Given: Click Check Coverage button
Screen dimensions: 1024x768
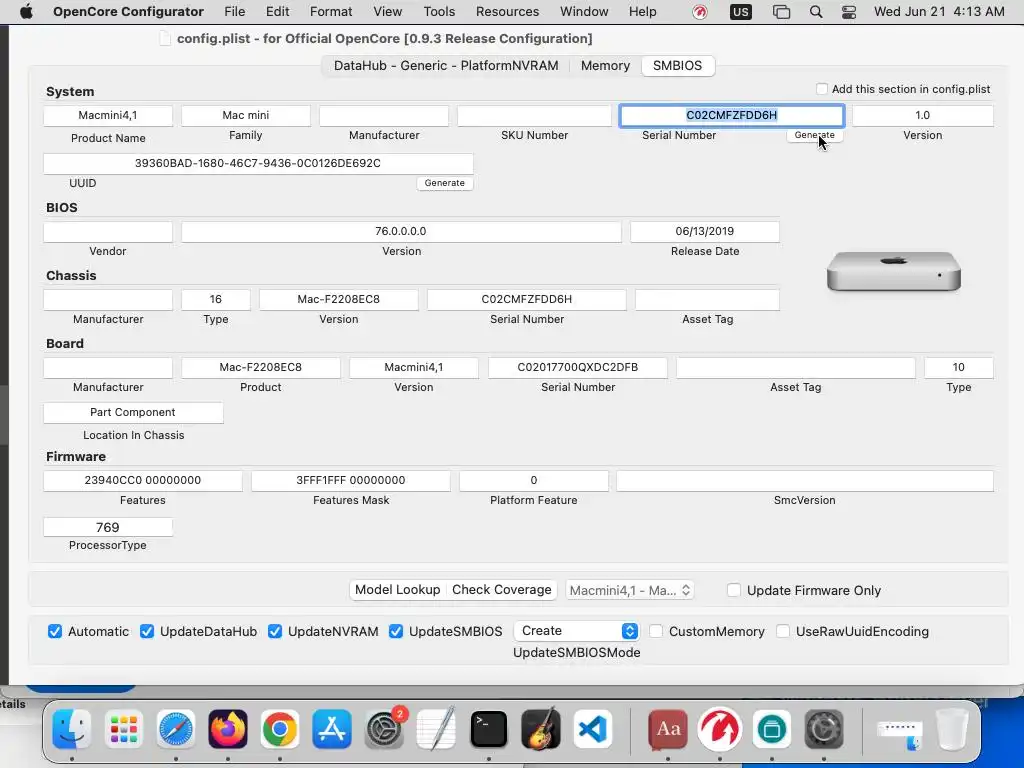Looking at the screenshot, I should point(502,590).
